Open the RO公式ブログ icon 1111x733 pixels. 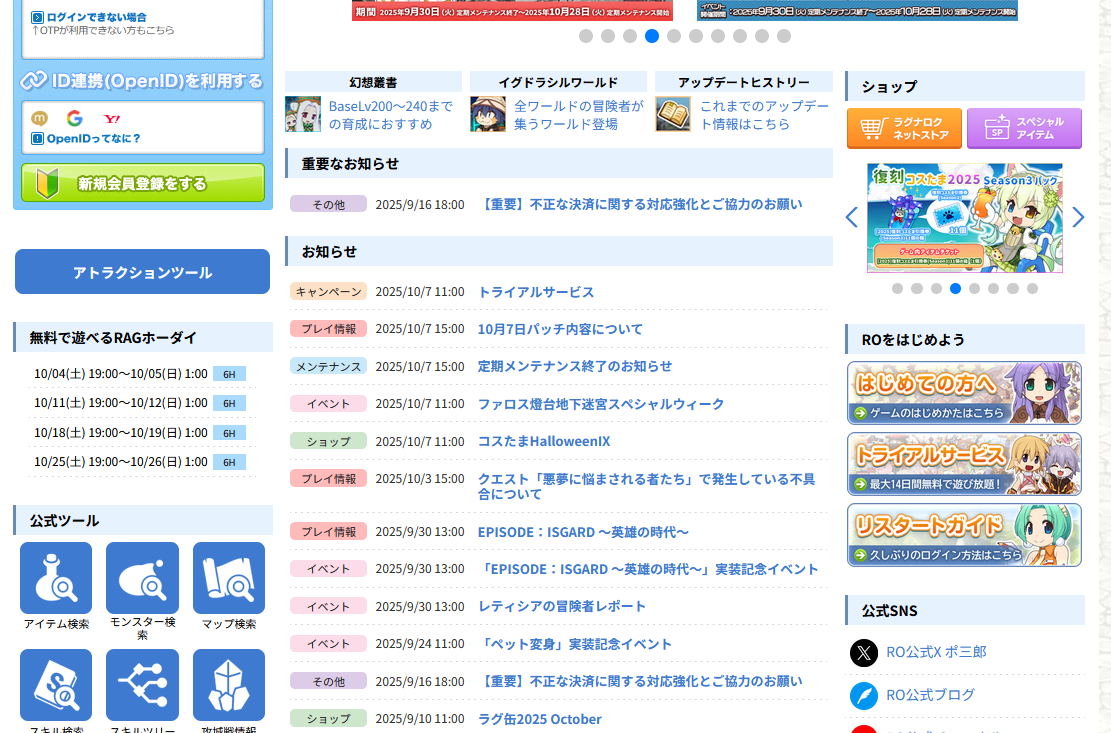[x=864, y=695]
